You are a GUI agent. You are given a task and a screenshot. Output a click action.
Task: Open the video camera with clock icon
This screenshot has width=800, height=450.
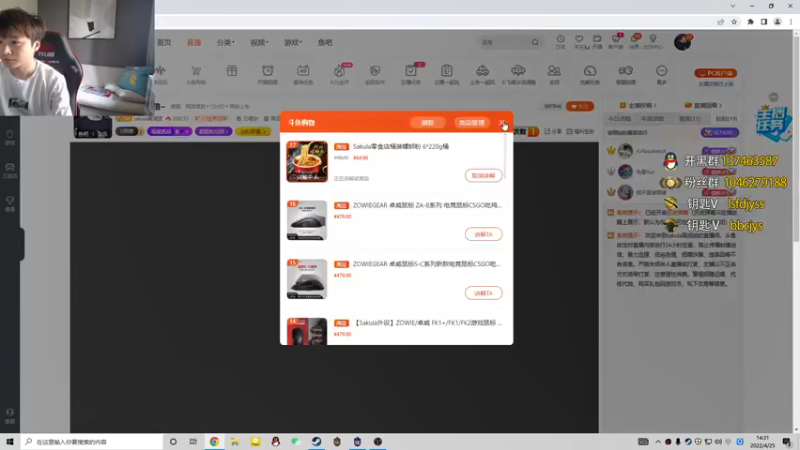point(626,71)
